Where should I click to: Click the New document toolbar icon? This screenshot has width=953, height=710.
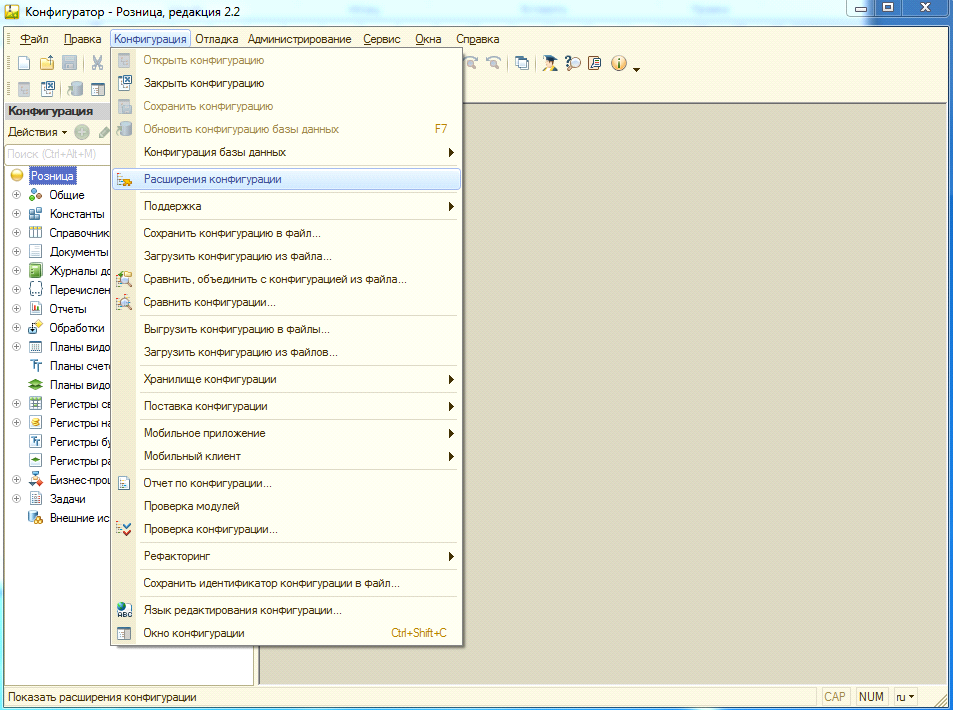coord(24,63)
